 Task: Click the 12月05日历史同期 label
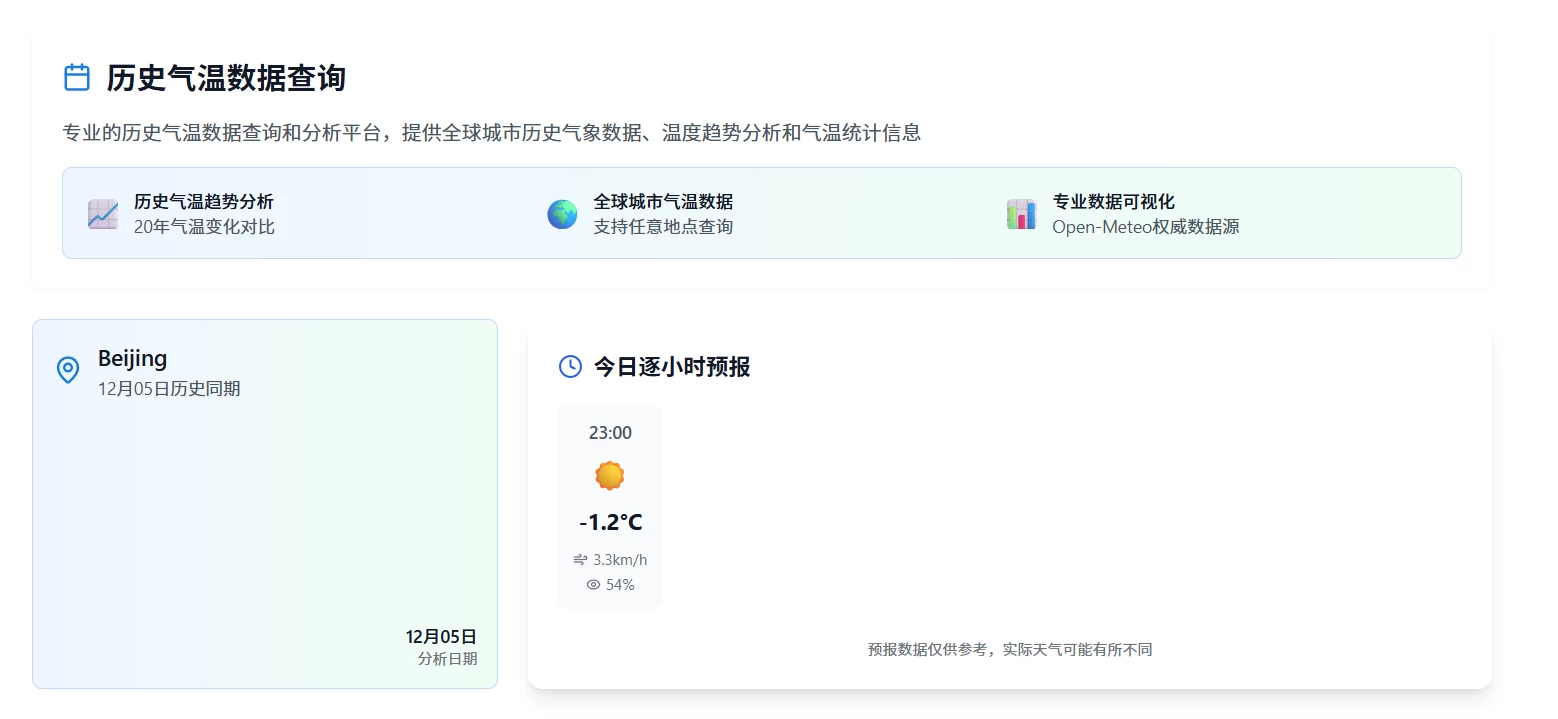(x=170, y=388)
